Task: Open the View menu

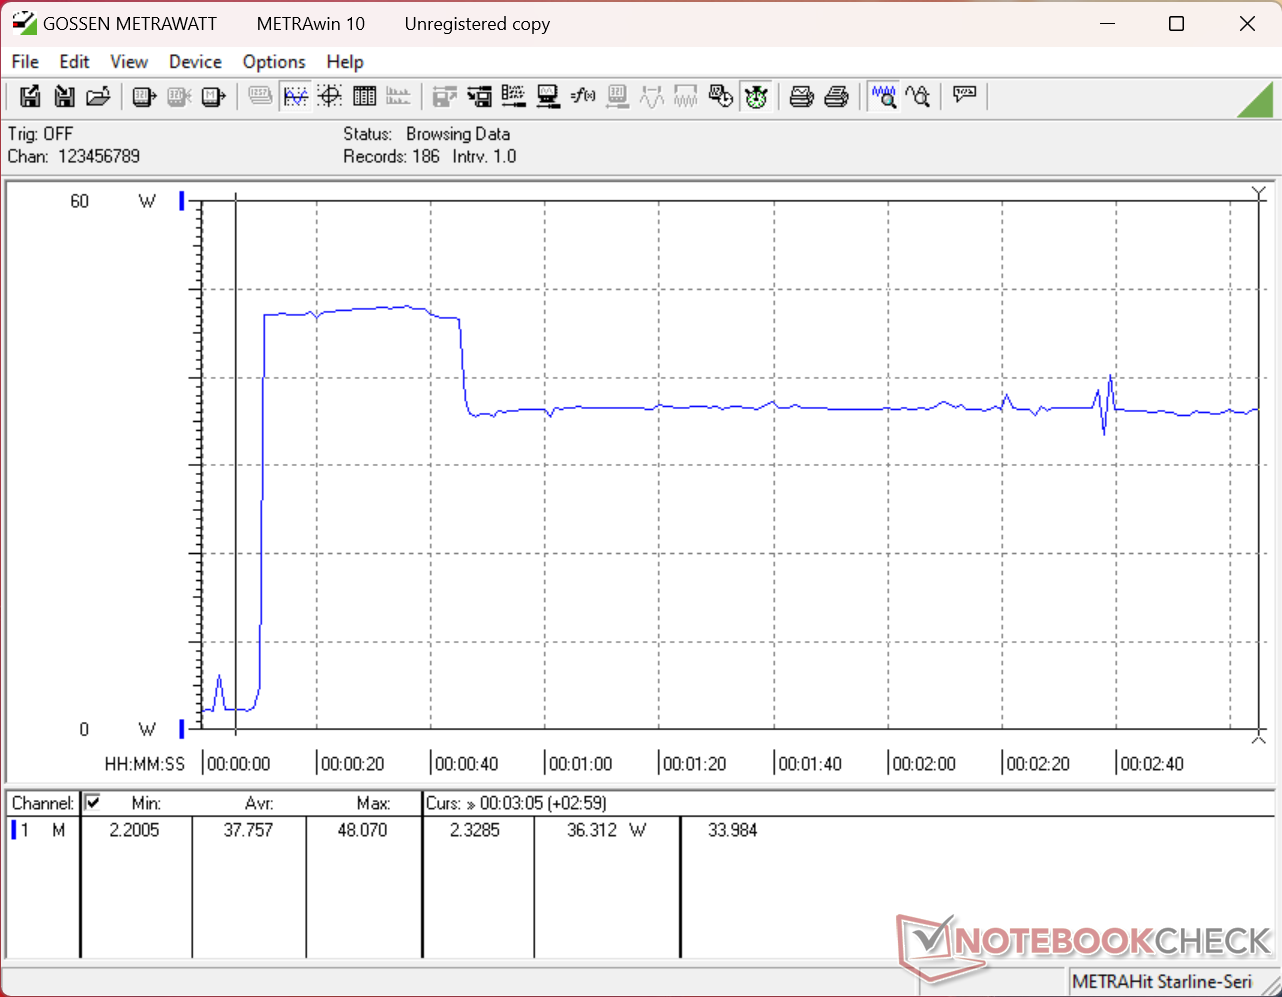Action: [x=129, y=62]
